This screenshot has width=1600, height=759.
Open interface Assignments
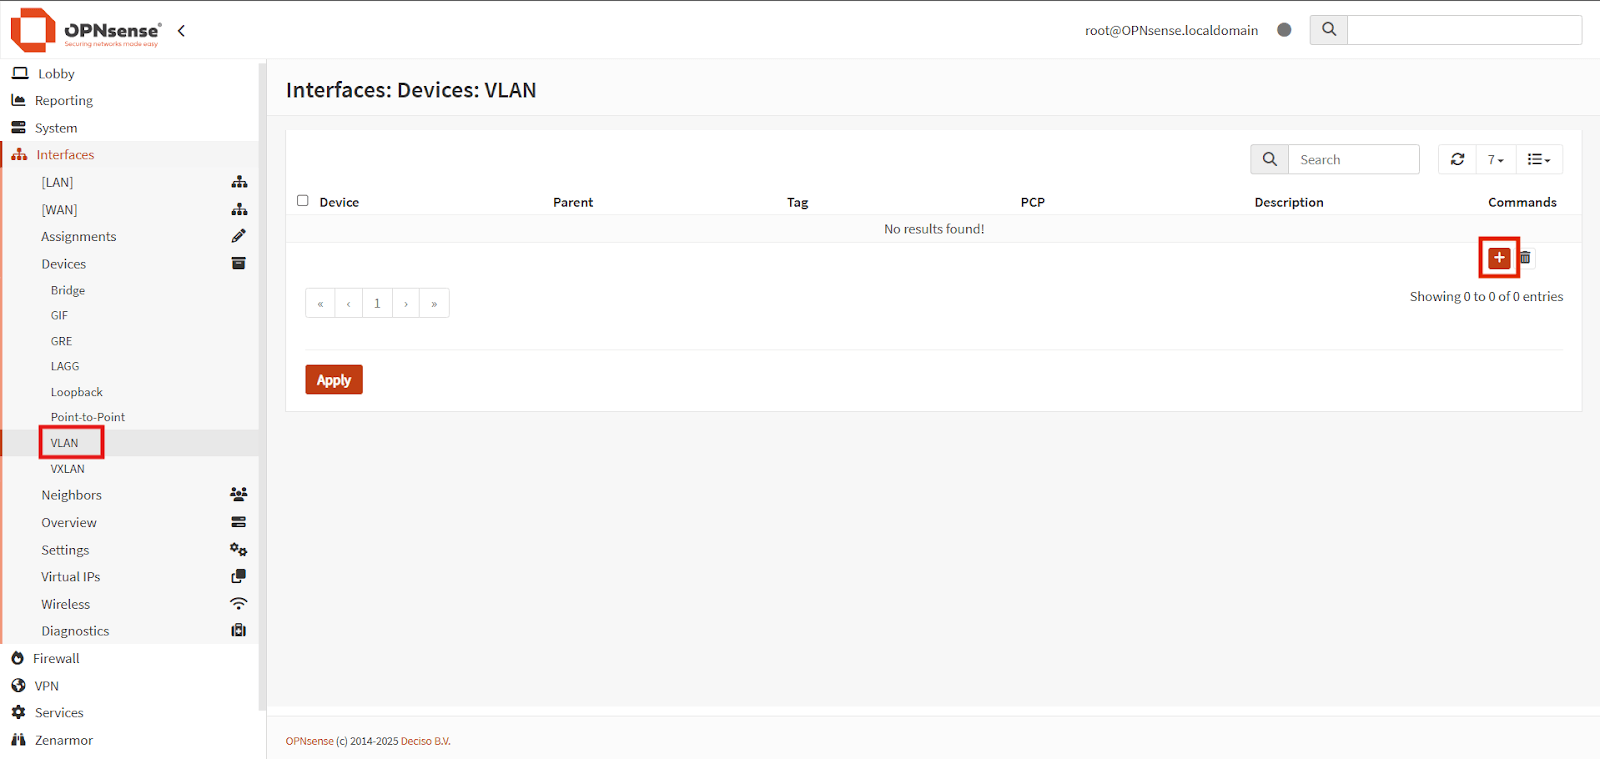(79, 237)
